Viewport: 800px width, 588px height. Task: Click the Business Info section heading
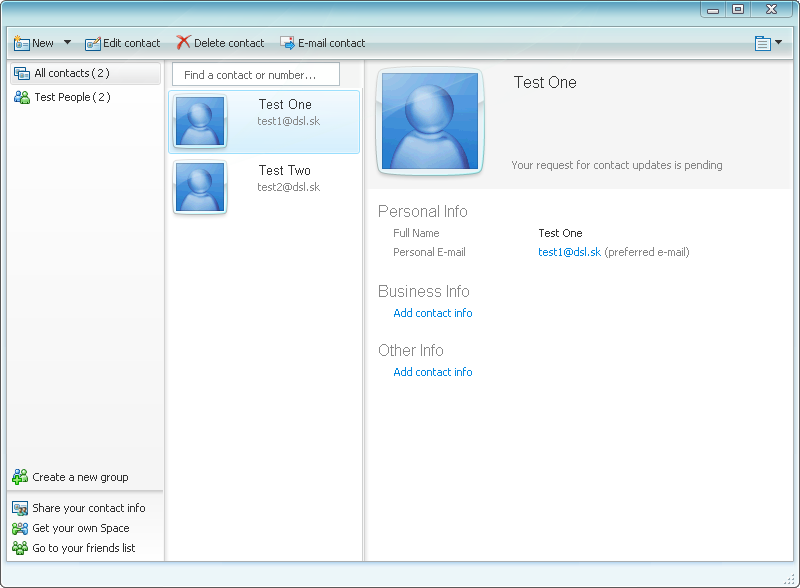click(423, 291)
